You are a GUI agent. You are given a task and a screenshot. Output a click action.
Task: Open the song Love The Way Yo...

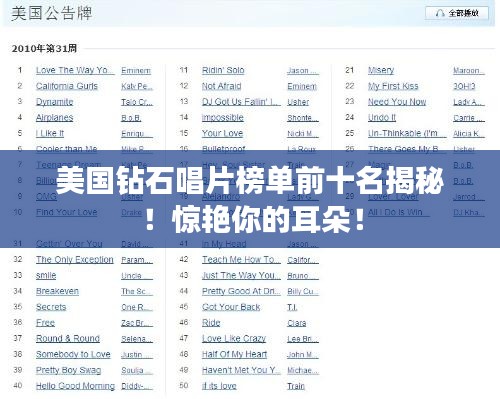click(x=75, y=70)
